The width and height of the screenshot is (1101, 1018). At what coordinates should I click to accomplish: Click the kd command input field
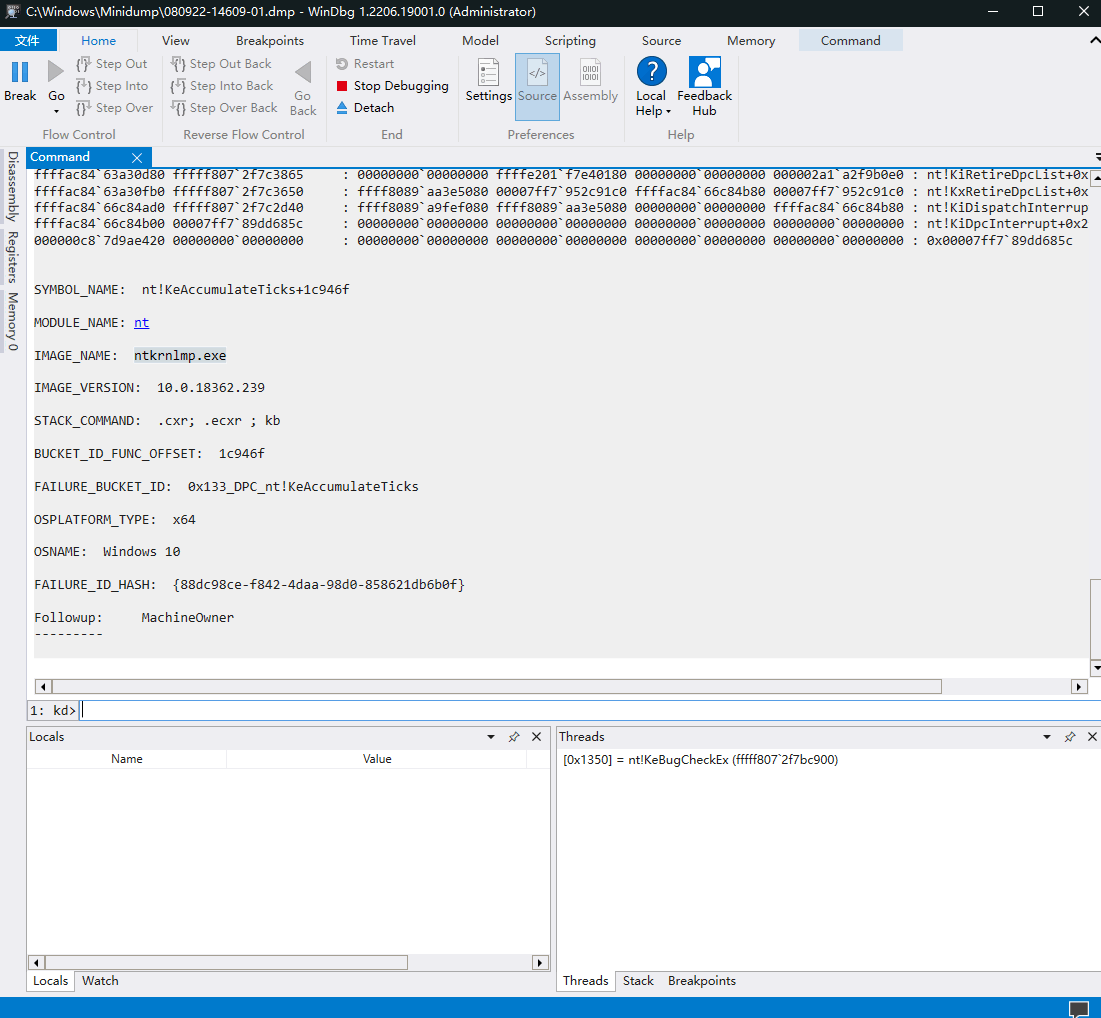(x=588, y=710)
